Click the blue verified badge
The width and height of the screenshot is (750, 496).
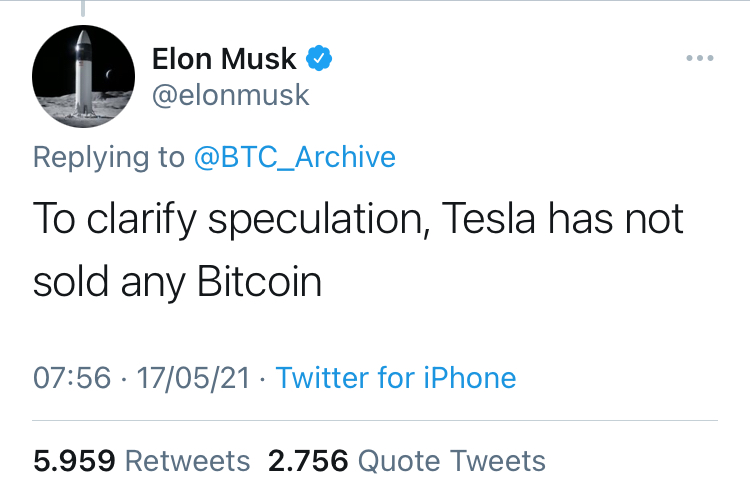click(319, 58)
